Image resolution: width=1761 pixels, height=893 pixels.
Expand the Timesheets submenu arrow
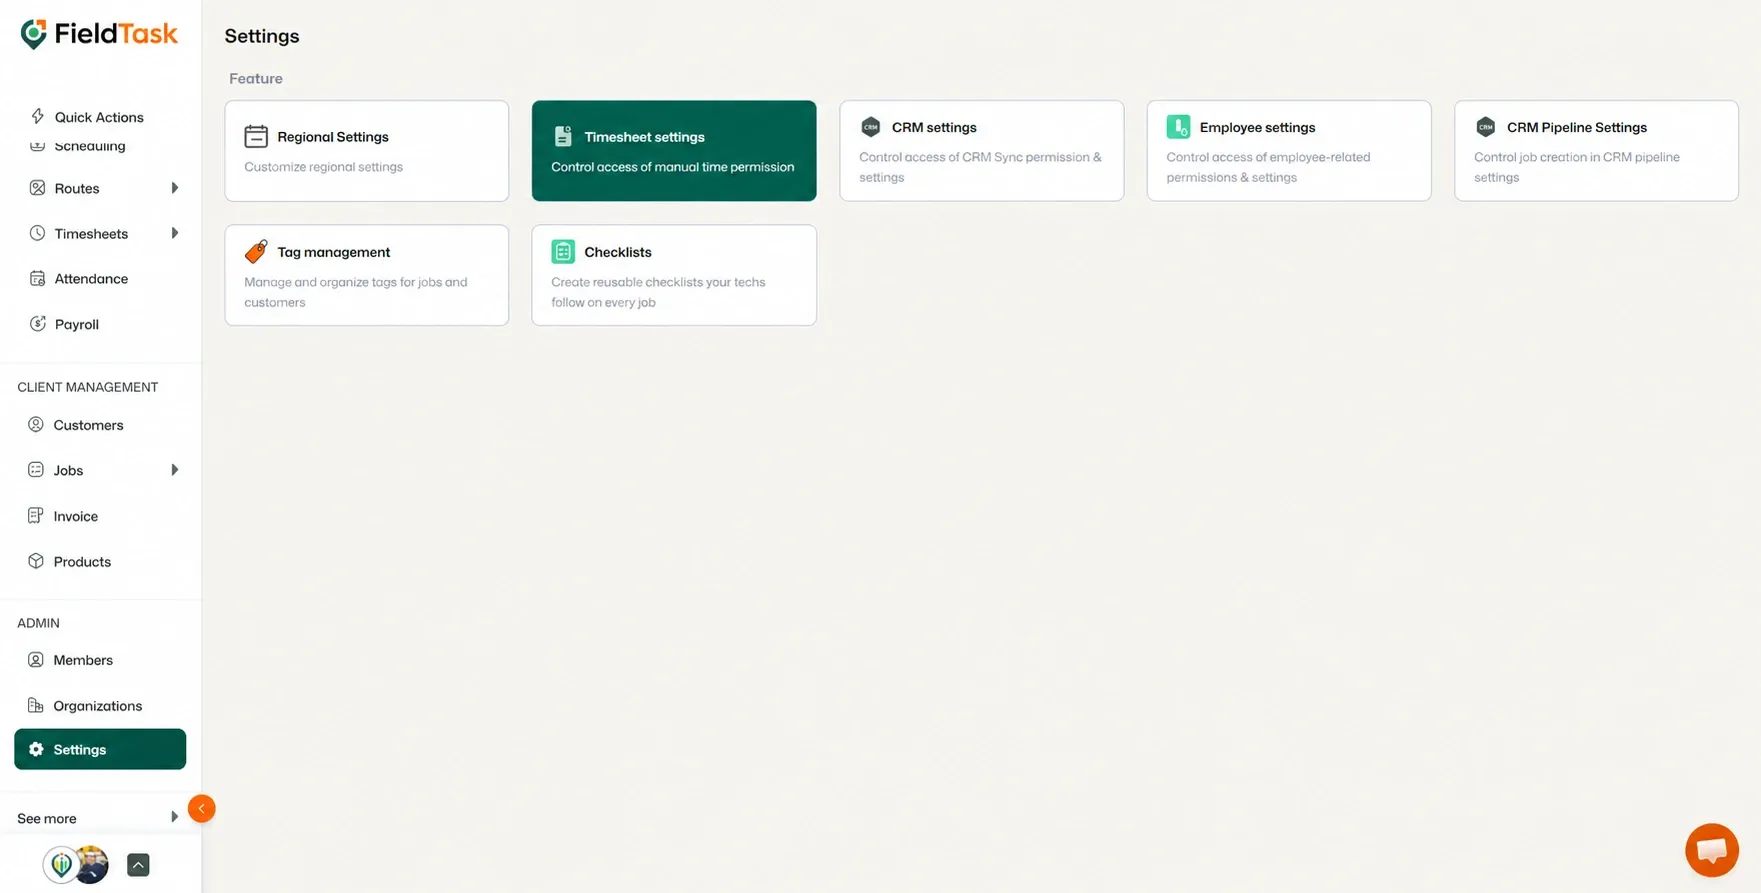[x=175, y=233]
